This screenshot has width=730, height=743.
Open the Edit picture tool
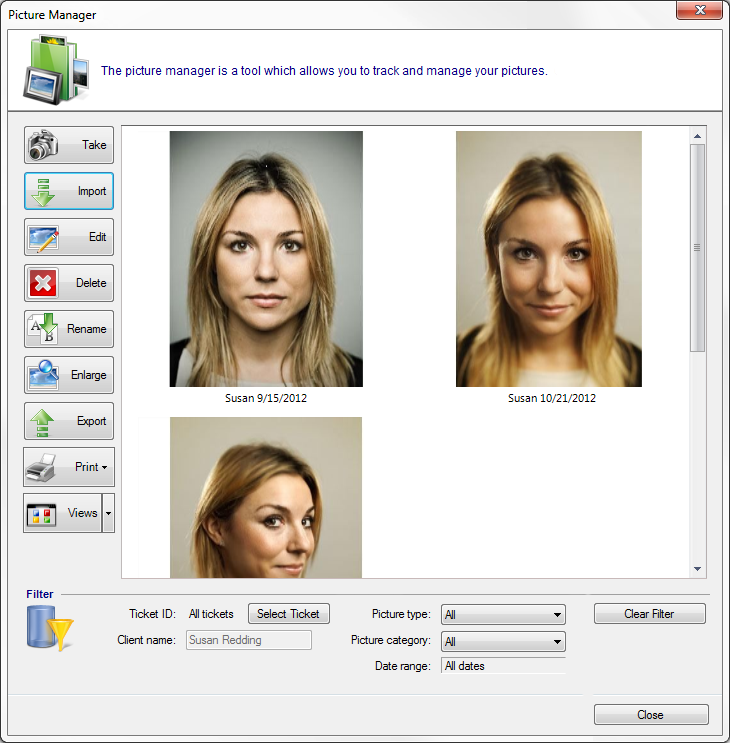click(x=69, y=237)
